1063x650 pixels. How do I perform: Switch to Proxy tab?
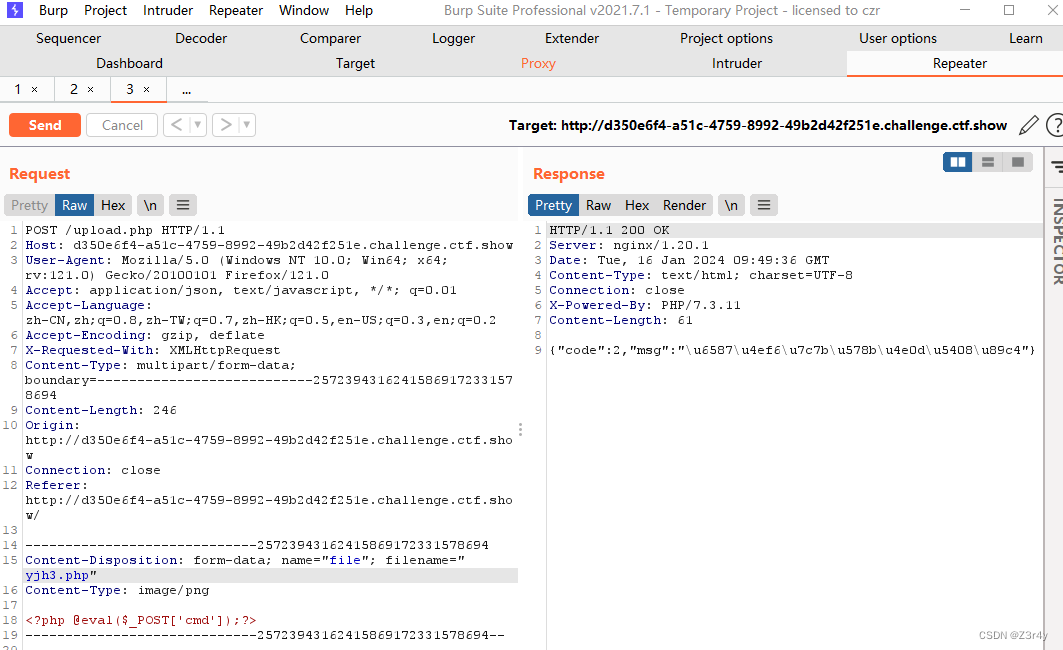coord(538,63)
